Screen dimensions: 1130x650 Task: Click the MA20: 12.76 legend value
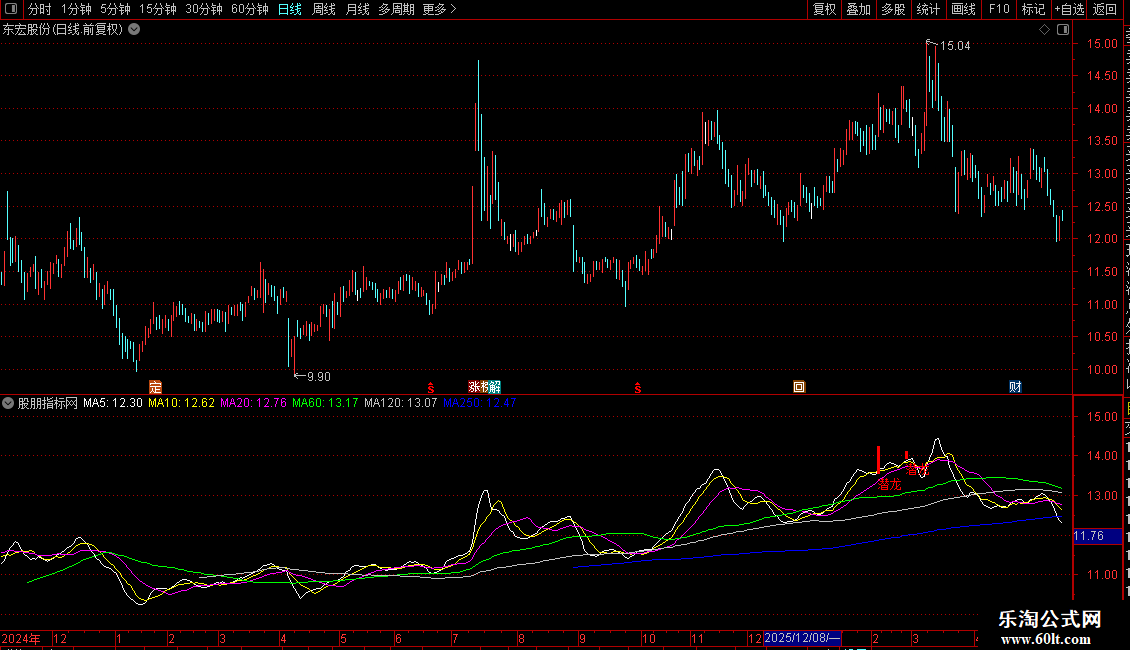click(254, 404)
